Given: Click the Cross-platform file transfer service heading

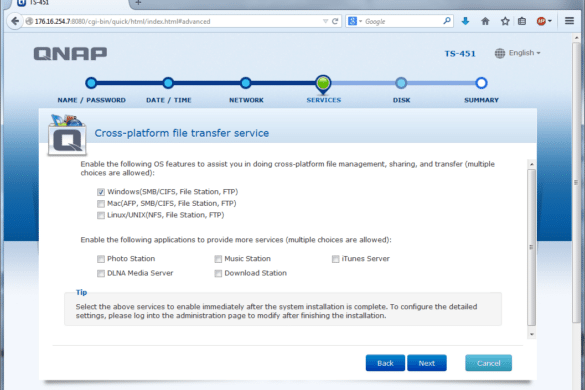Looking at the screenshot, I should coord(182,133).
